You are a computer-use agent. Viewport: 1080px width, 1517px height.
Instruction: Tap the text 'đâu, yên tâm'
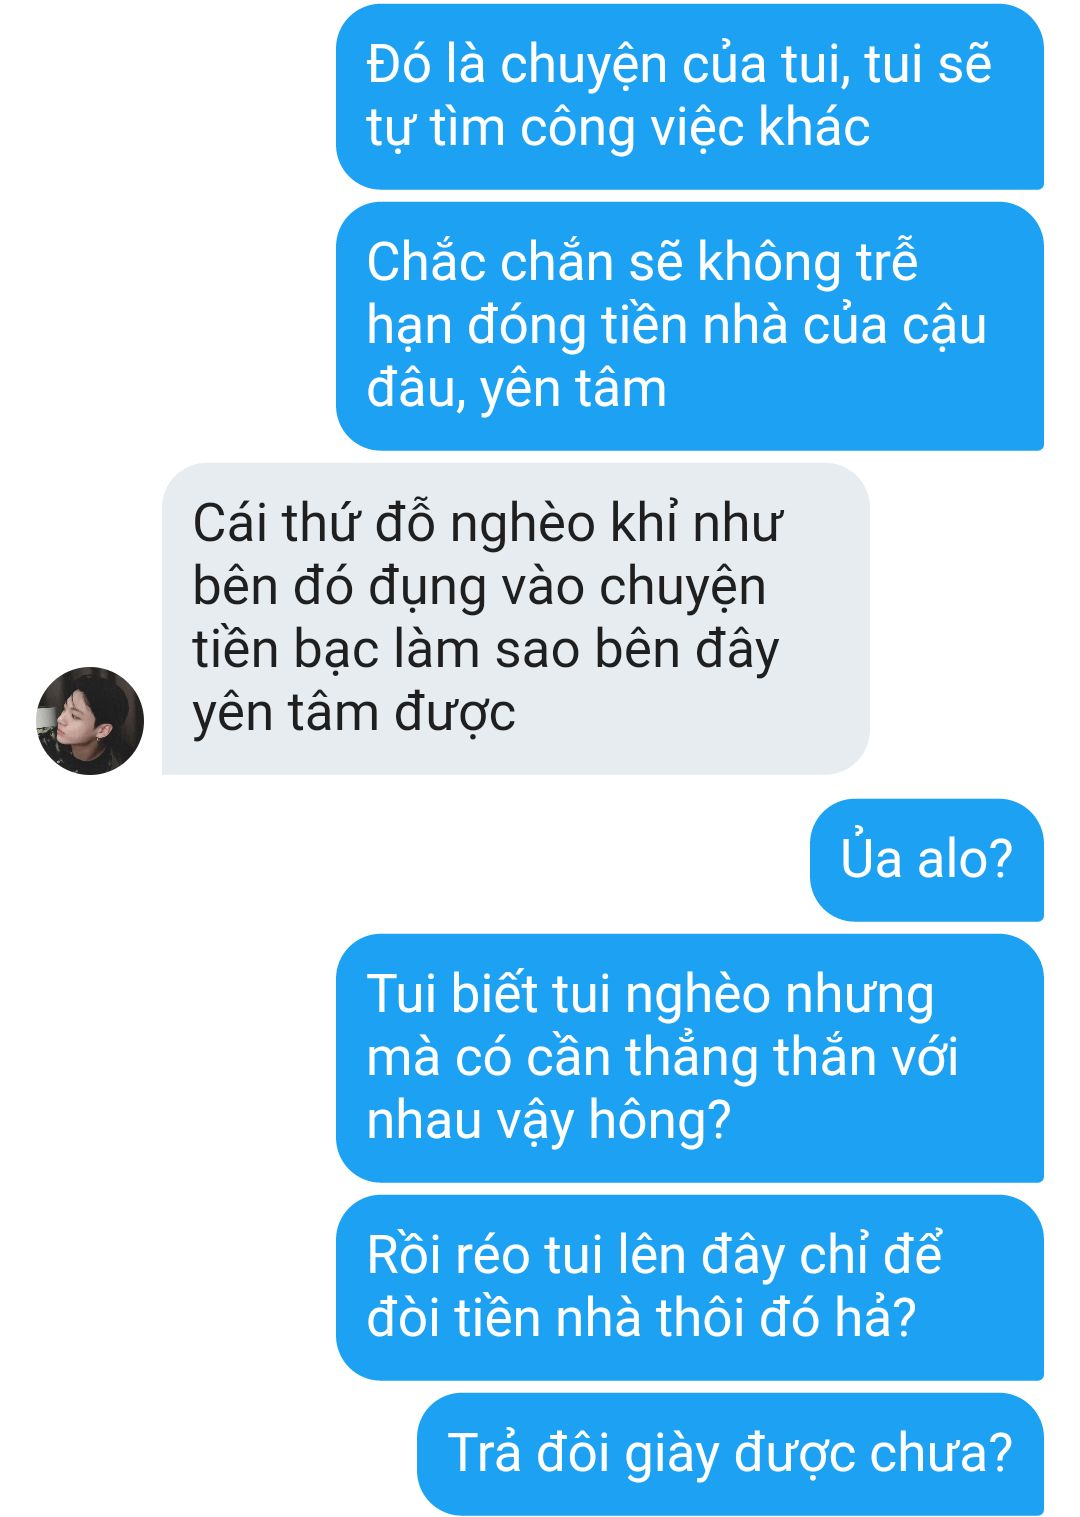click(x=516, y=389)
